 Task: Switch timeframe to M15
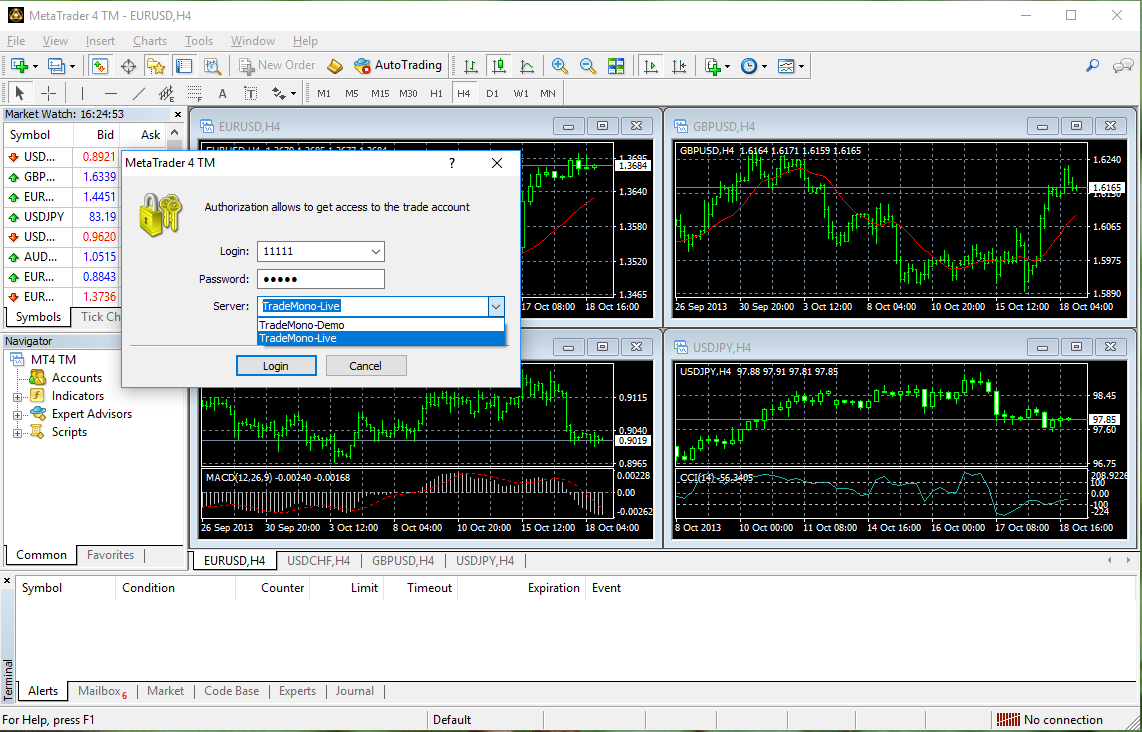(x=380, y=93)
